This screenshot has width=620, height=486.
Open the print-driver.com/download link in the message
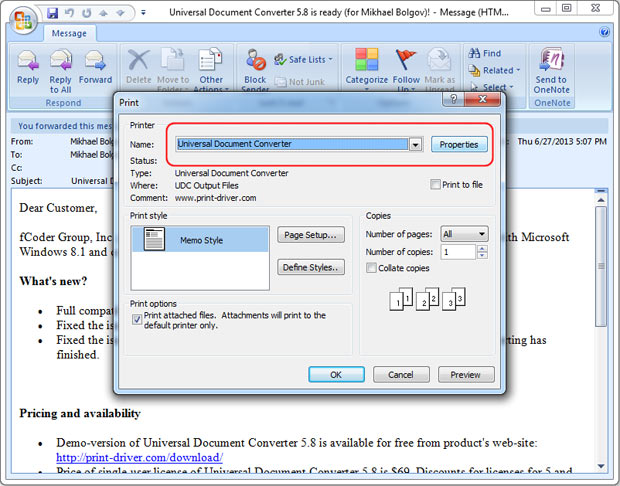(x=139, y=458)
